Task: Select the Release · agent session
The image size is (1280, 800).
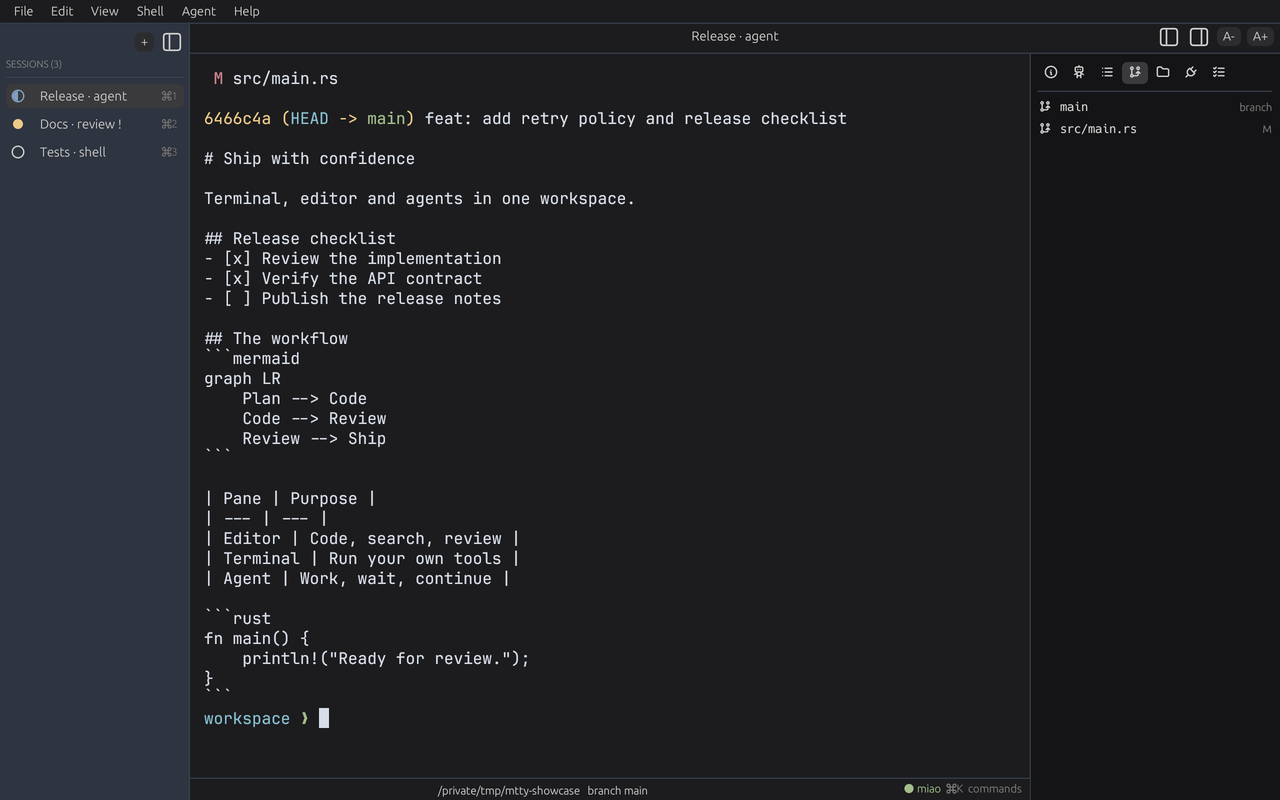Action: coord(94,96)
